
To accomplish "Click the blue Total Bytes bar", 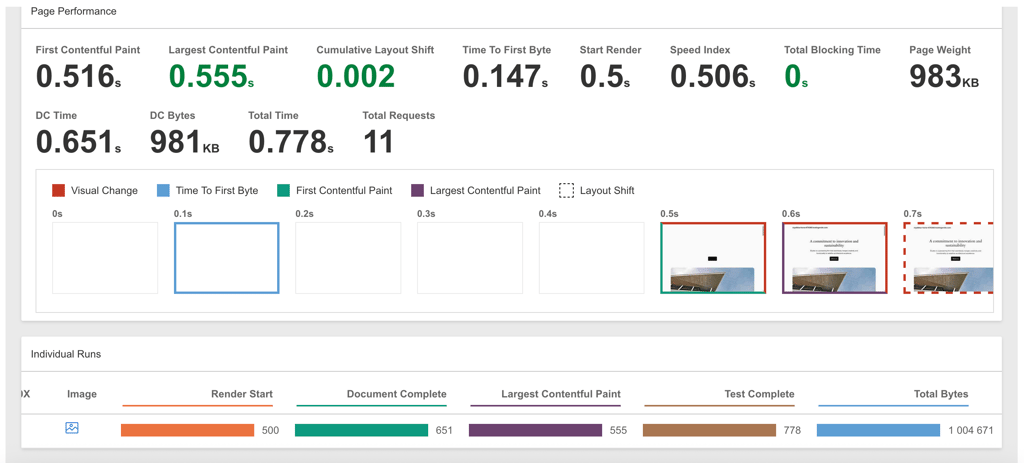I will (878, 430).
